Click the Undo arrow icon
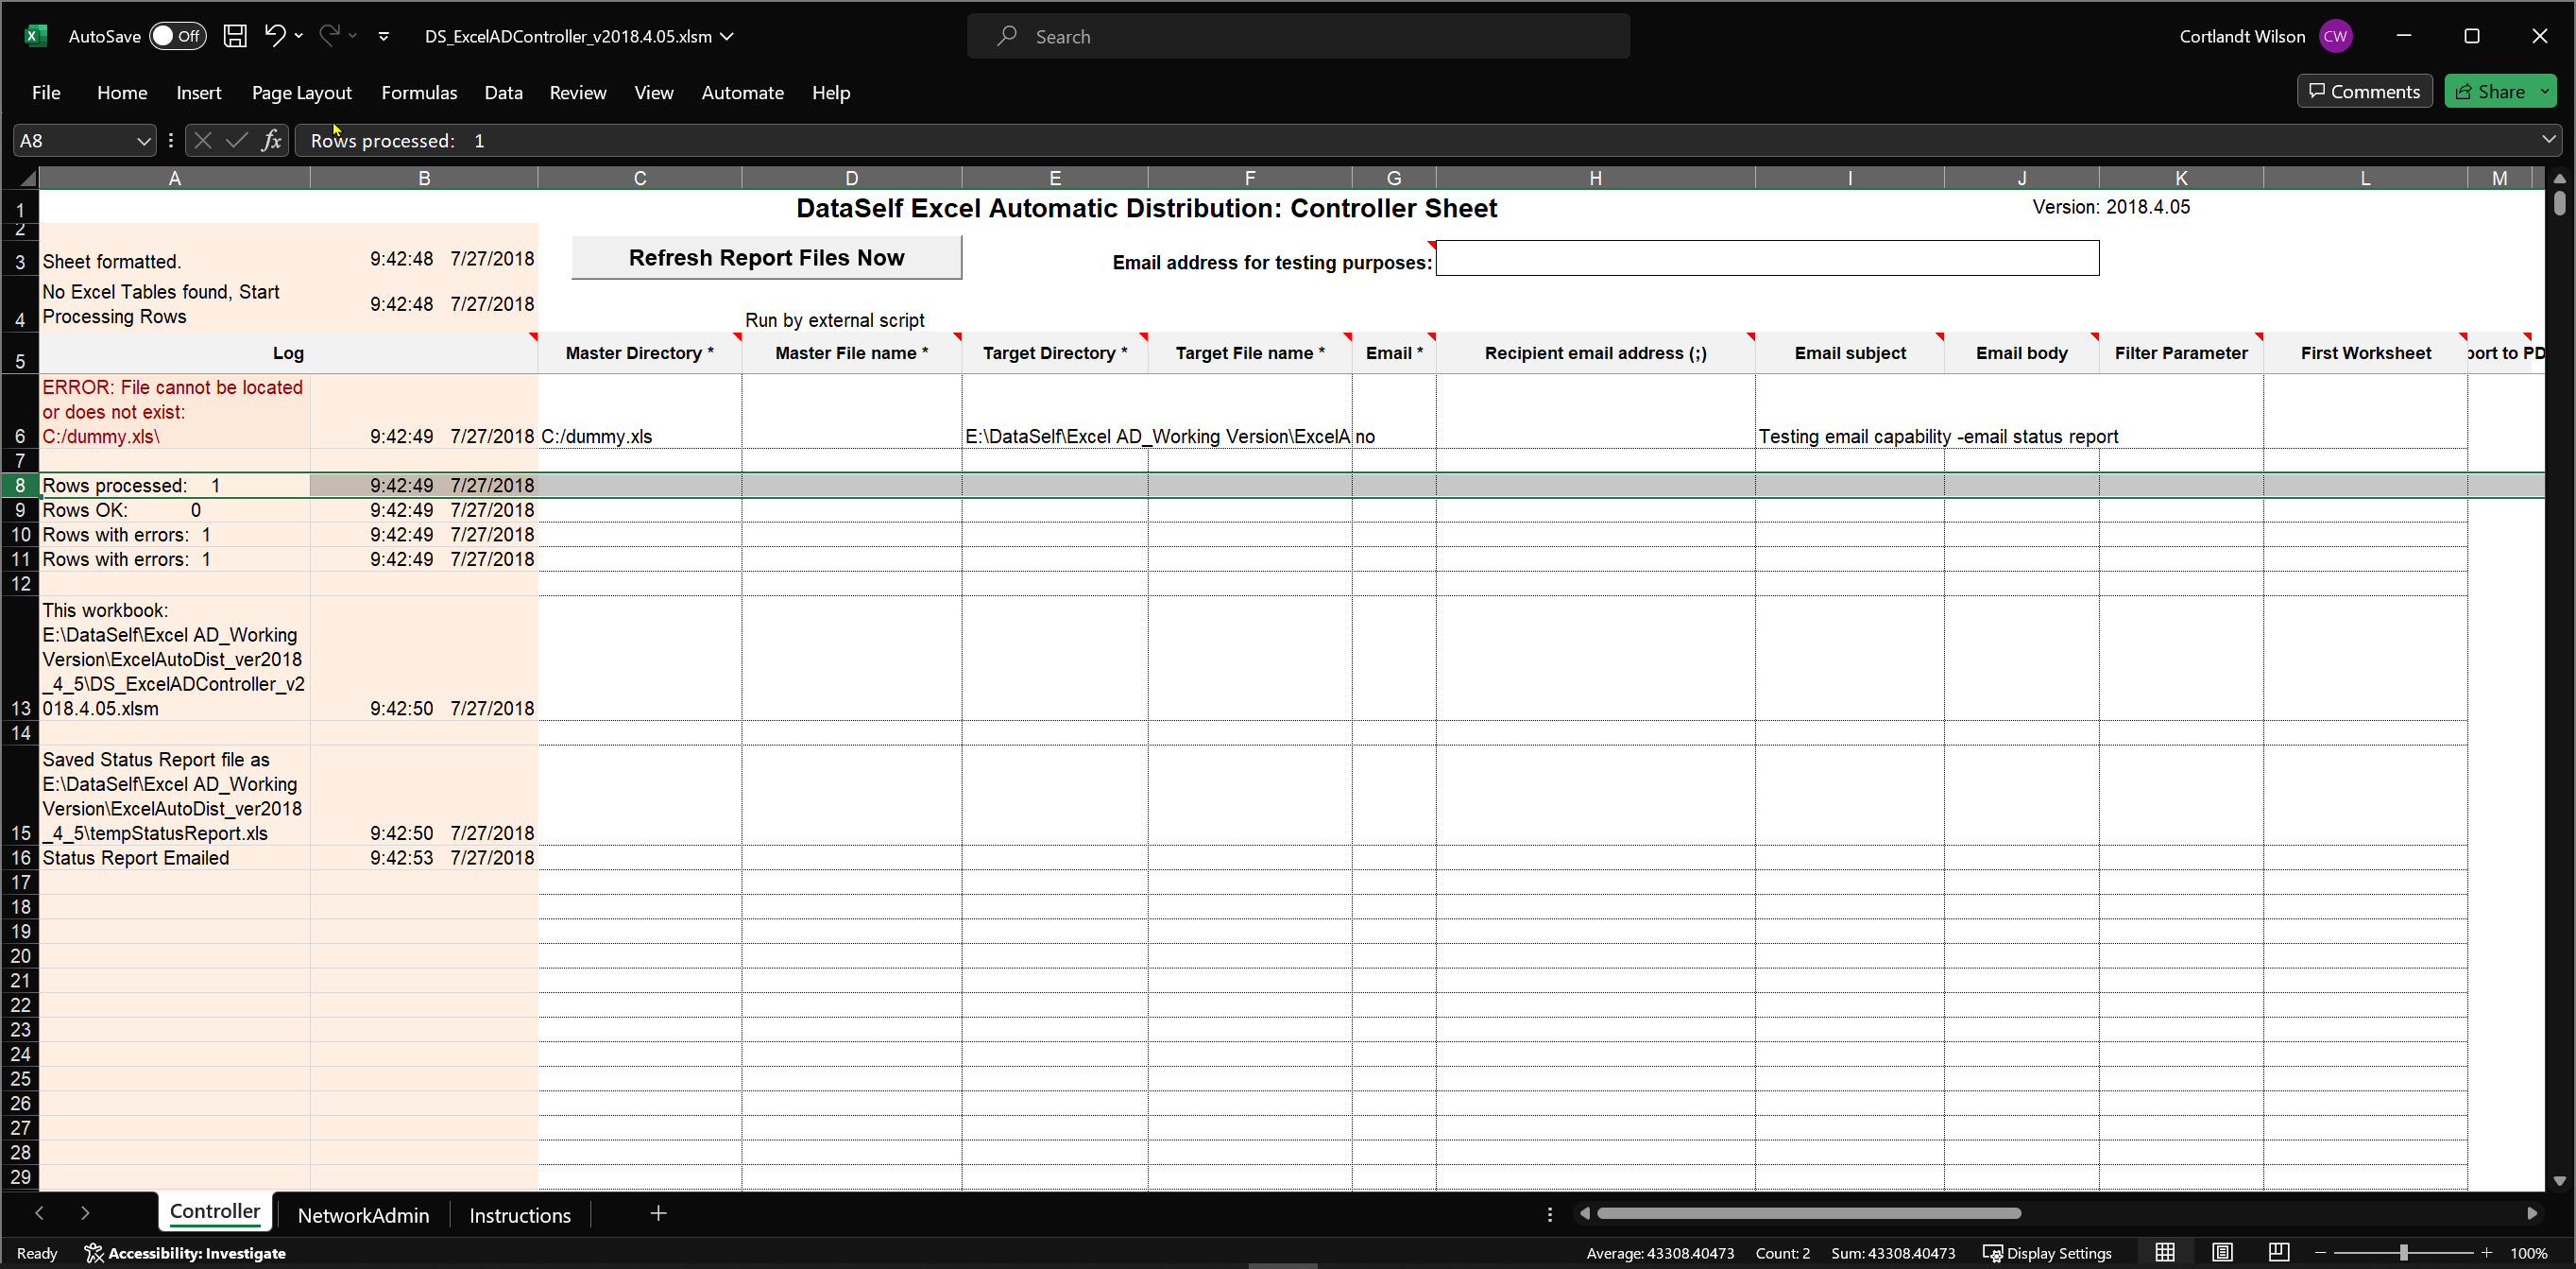The width and height of the screenshot is (2576, 1269). pos(274,36)
